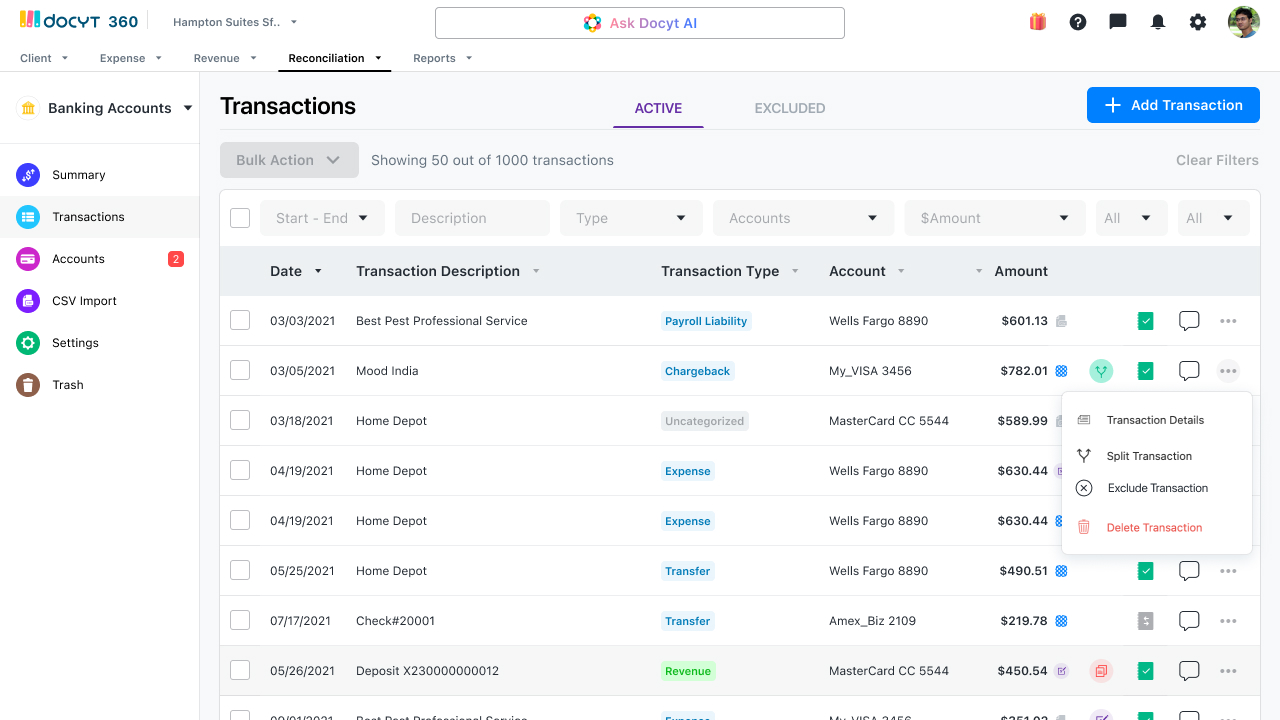Open the gift box icon in header
Viewport: 1280px width, 720px height.
[x=1038, y=22]
